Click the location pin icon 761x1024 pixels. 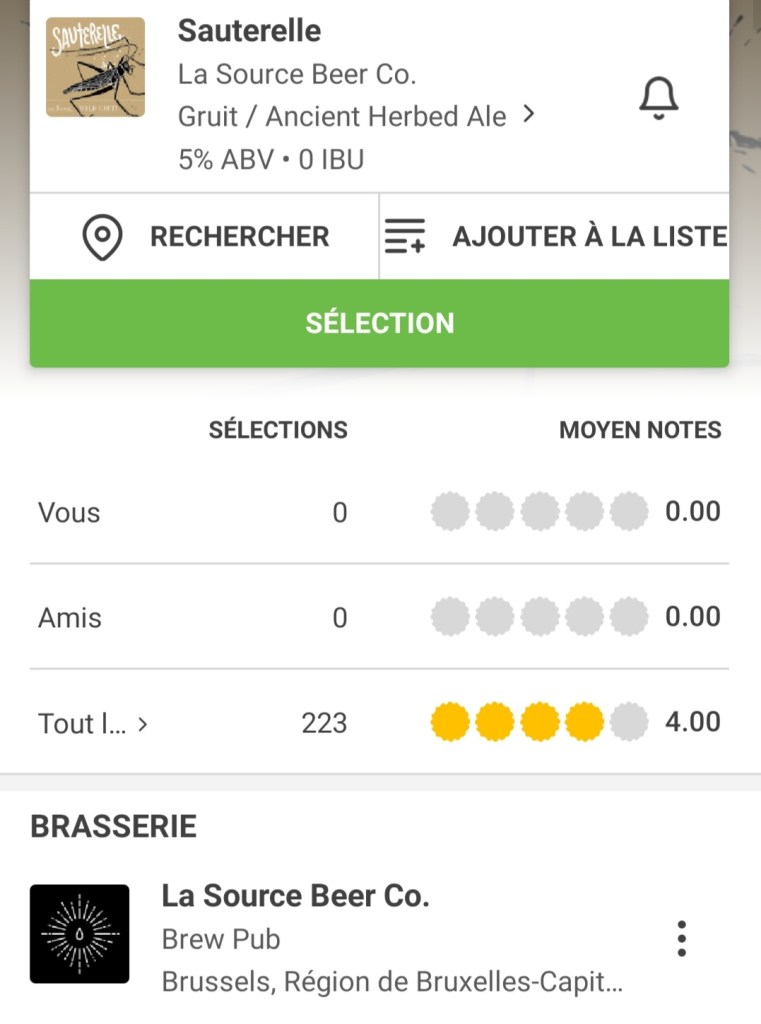coord(102,238)
